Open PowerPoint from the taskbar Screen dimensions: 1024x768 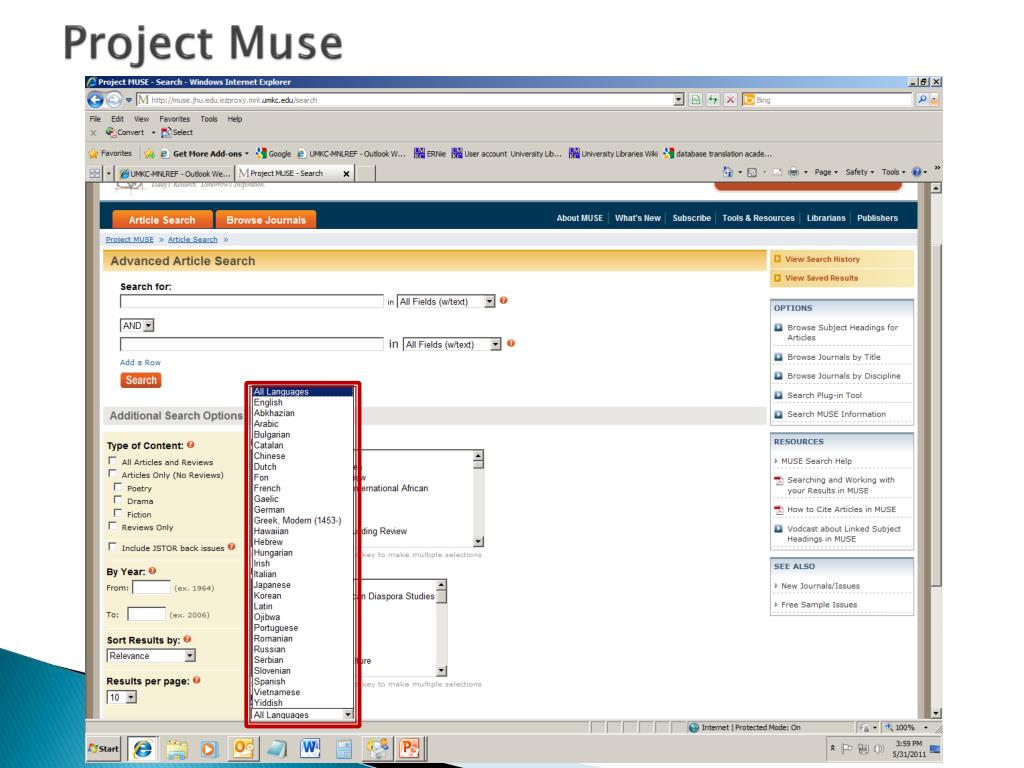coord(410,748)
